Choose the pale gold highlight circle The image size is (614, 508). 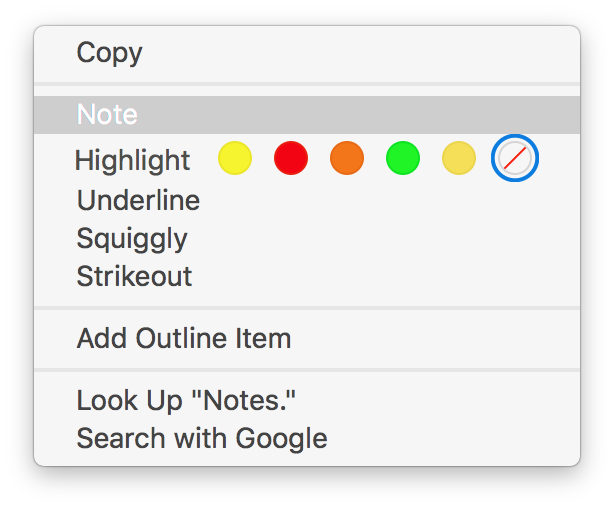(459, 158)
